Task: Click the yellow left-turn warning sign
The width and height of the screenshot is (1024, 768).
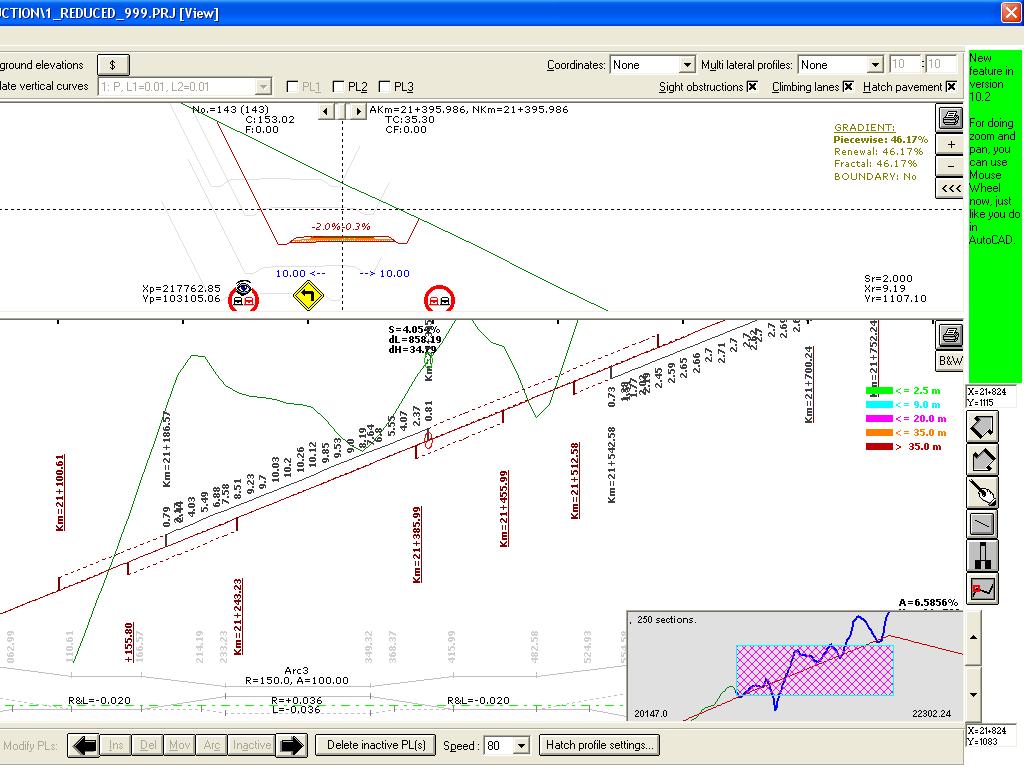Action: tap(308, 296)
